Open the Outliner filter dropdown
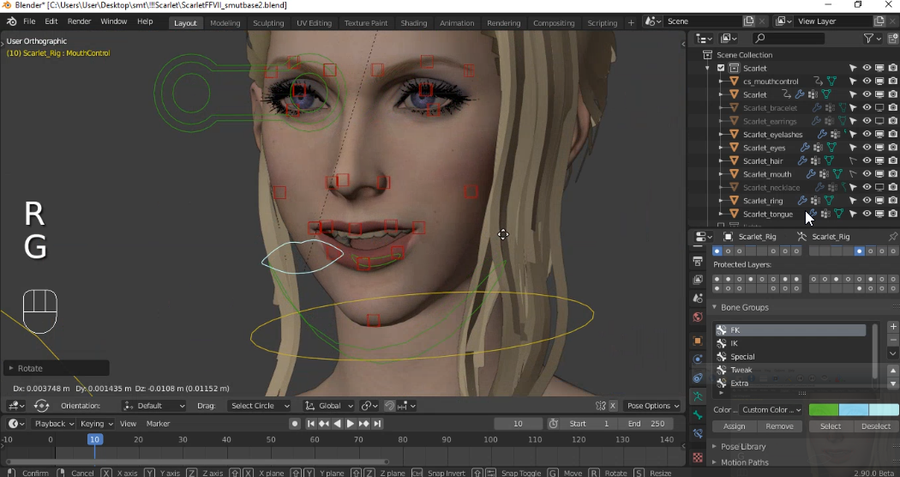 click(871, 38)
